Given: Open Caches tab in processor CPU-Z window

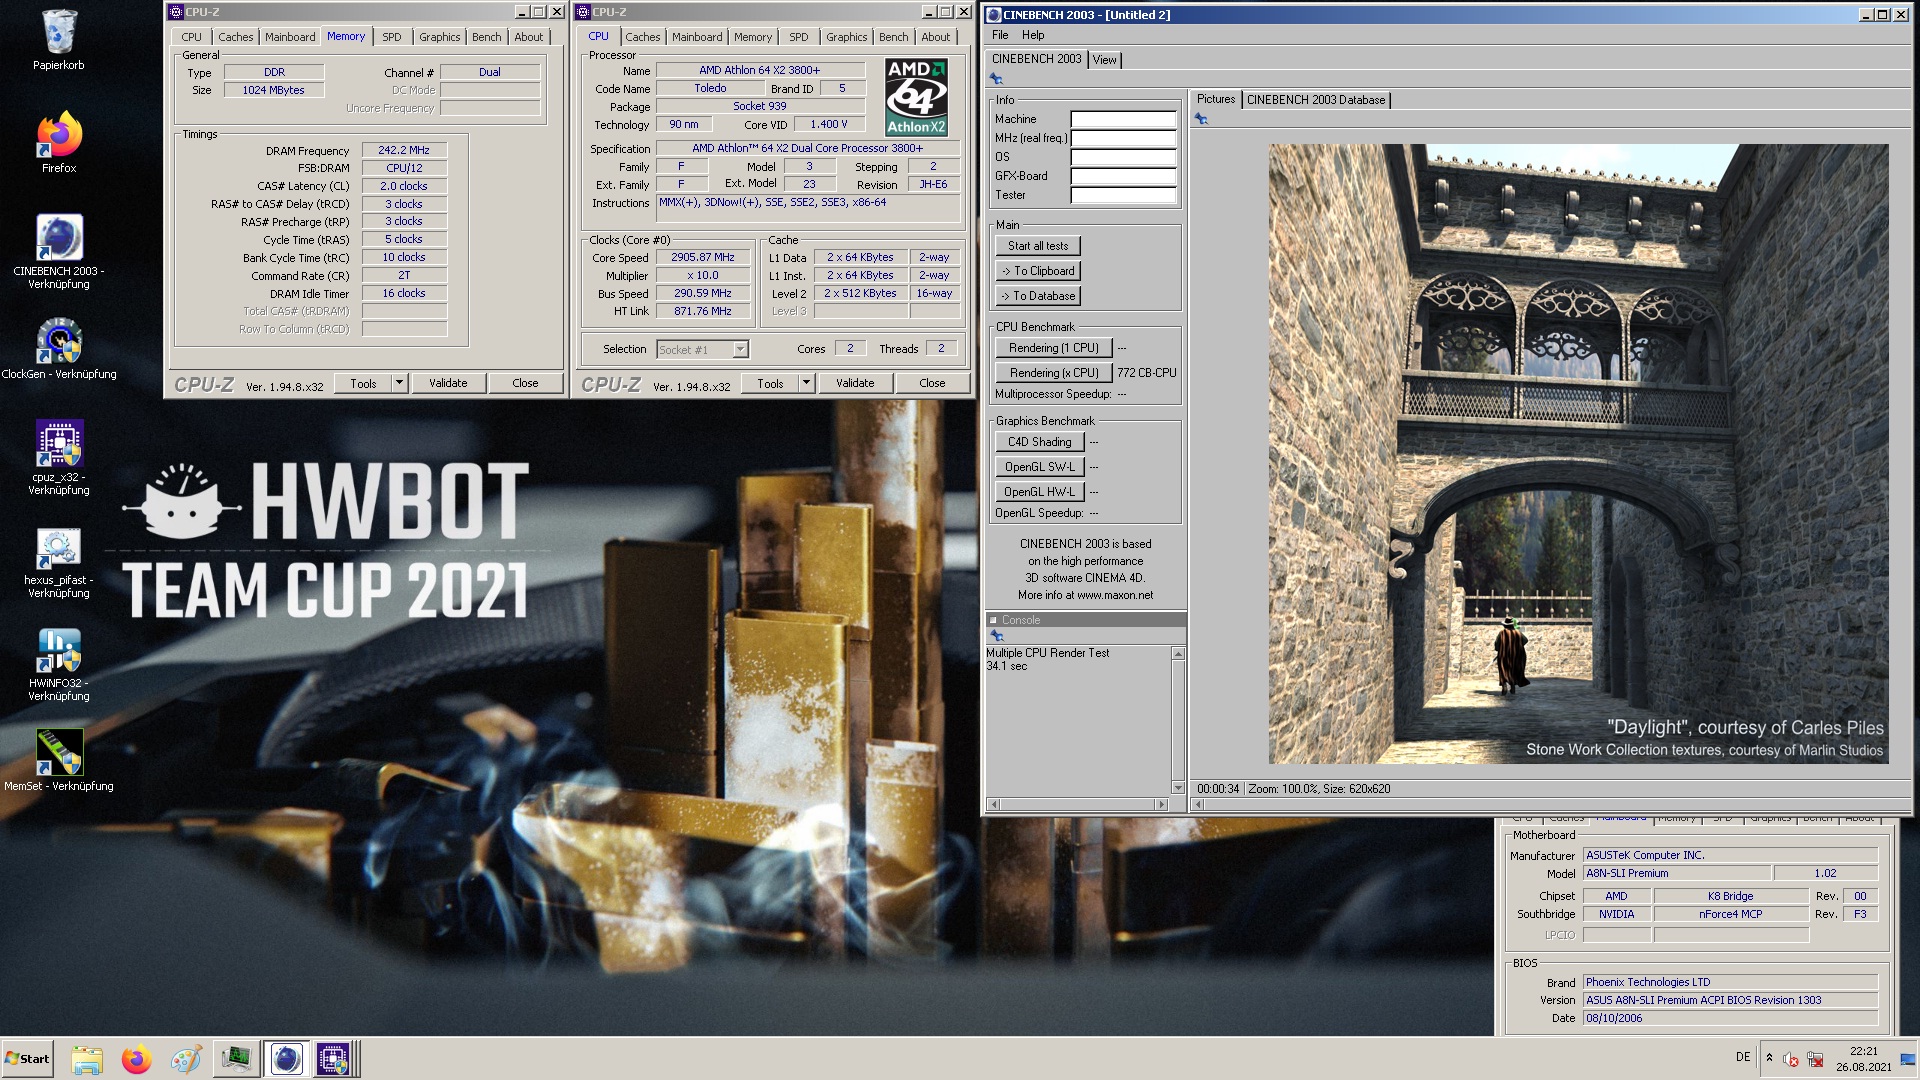Looking at the screenshot, I should 643,37.
